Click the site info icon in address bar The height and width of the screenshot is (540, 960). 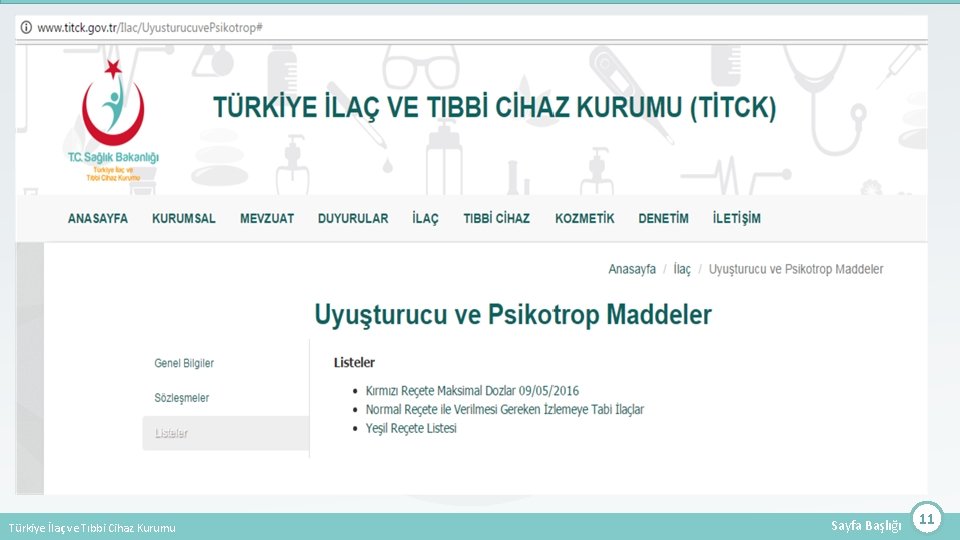click(26, 28)
